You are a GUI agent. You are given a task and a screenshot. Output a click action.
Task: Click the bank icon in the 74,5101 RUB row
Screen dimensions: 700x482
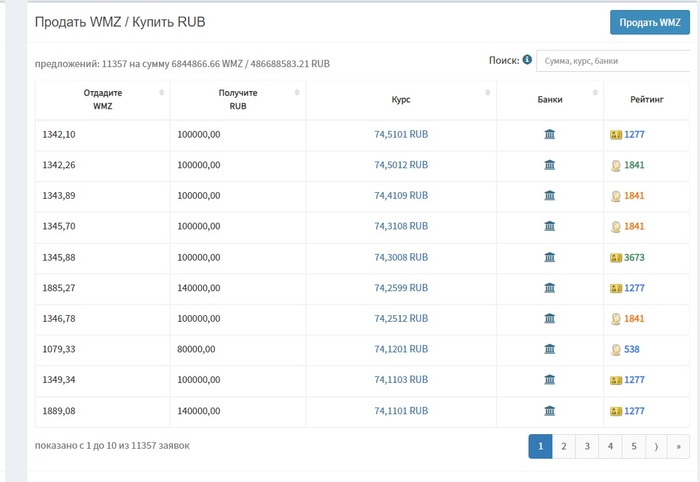point(549,134)
